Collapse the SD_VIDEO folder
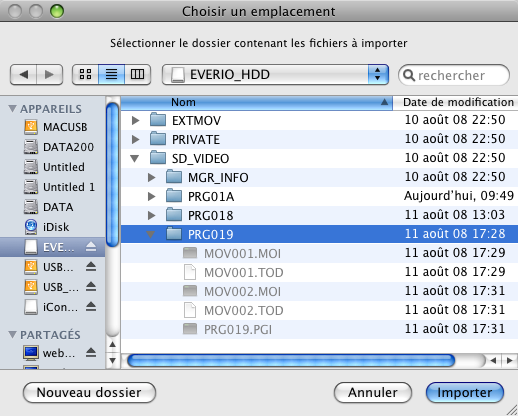518x416 pixels. click(x=135, y=158)
